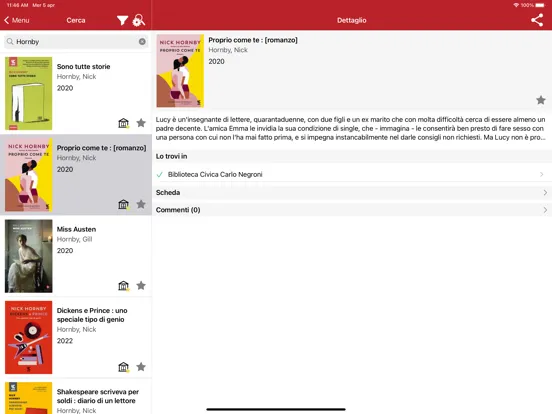Favorite the Sono tutte storie star
Image resolution: width=552 pixels, height=414 pixels.
141,123
